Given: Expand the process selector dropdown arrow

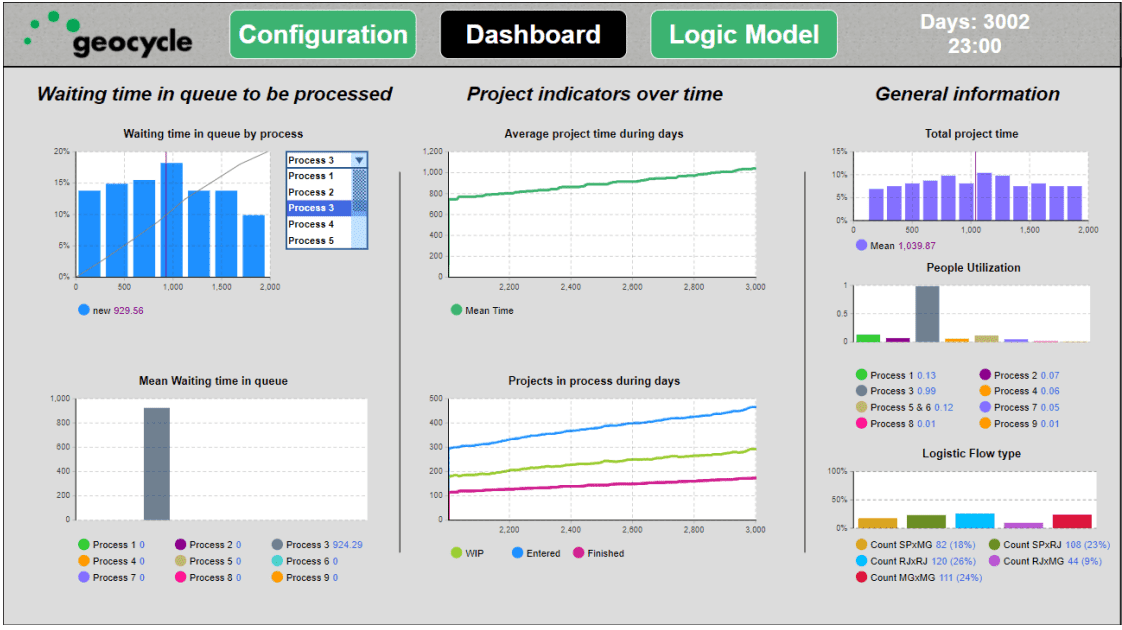Looking at the screenshot, I should click(x=360, y=160).
